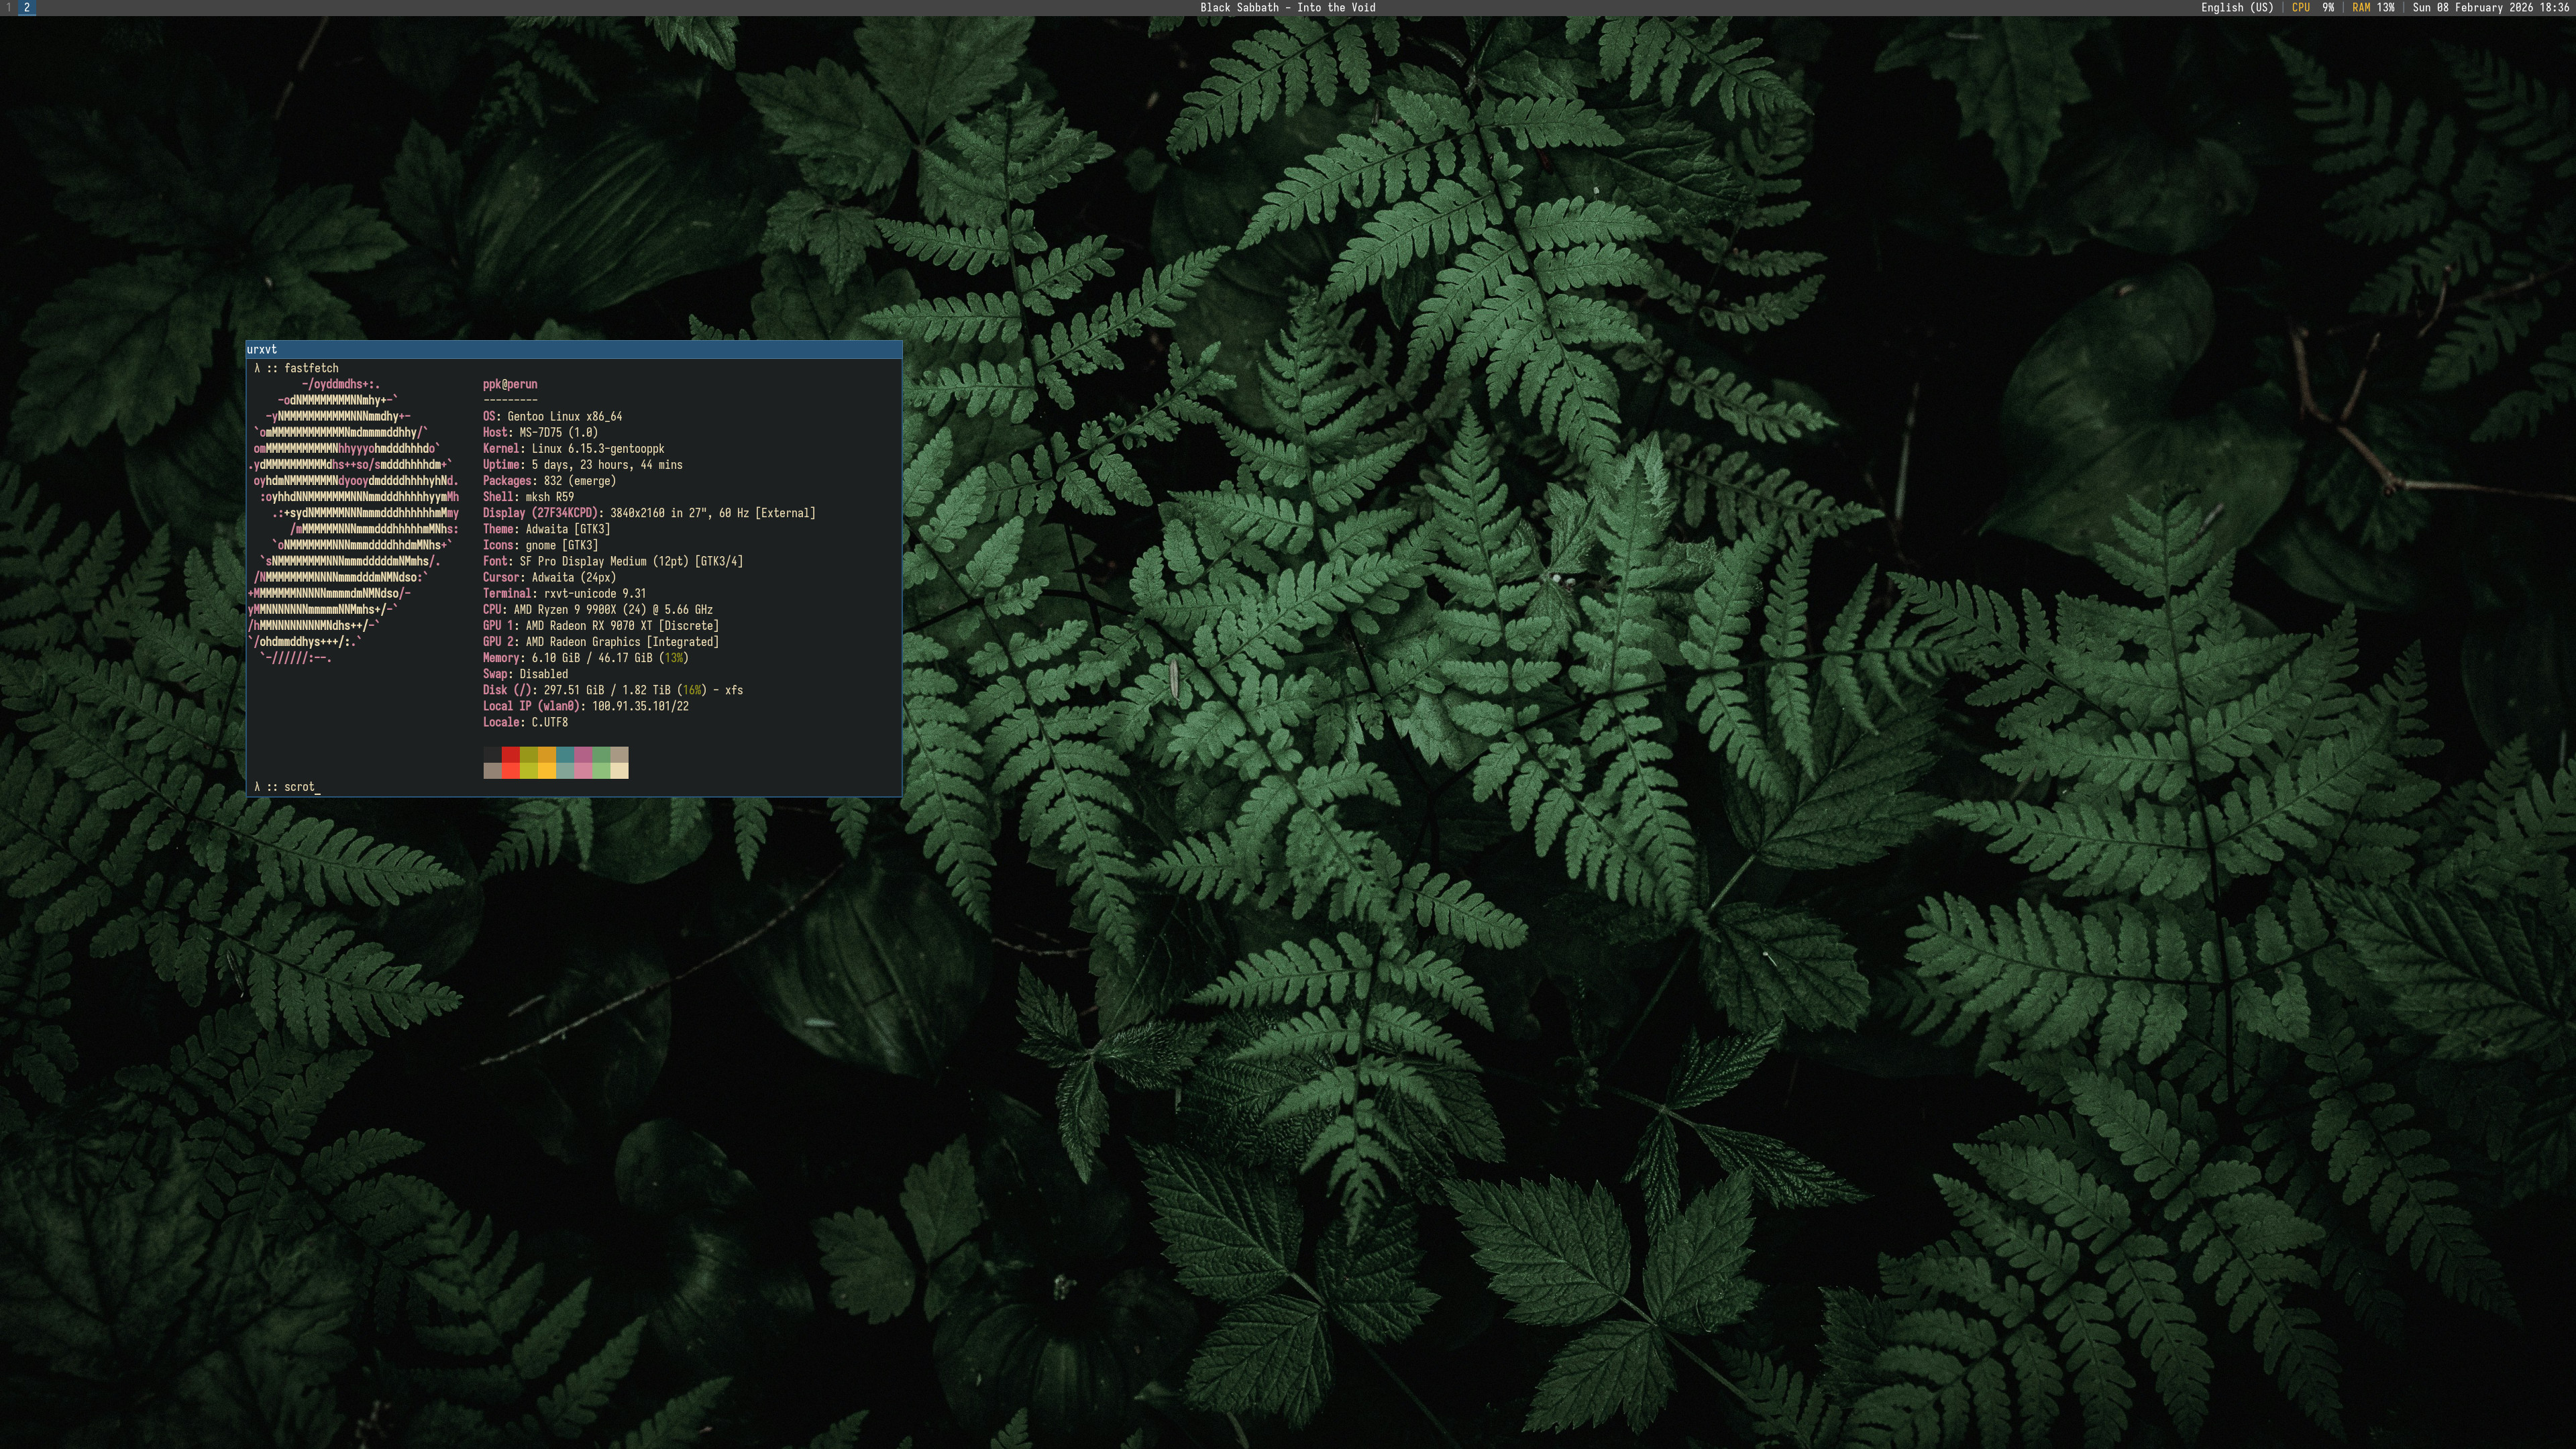The image size is (2576, 1449).
Task: Select workspace 2 in the bar
Action: tap(27, 7)
